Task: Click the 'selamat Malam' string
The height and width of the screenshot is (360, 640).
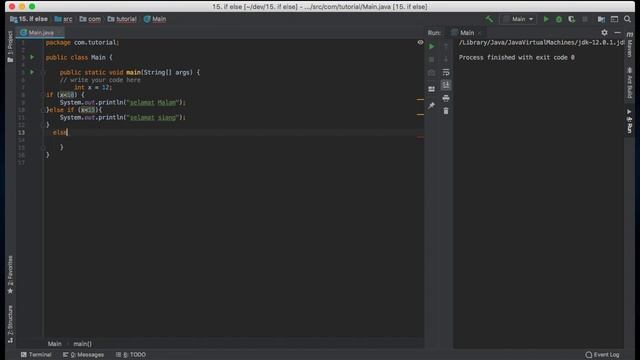Action: [x=153, y=102]
